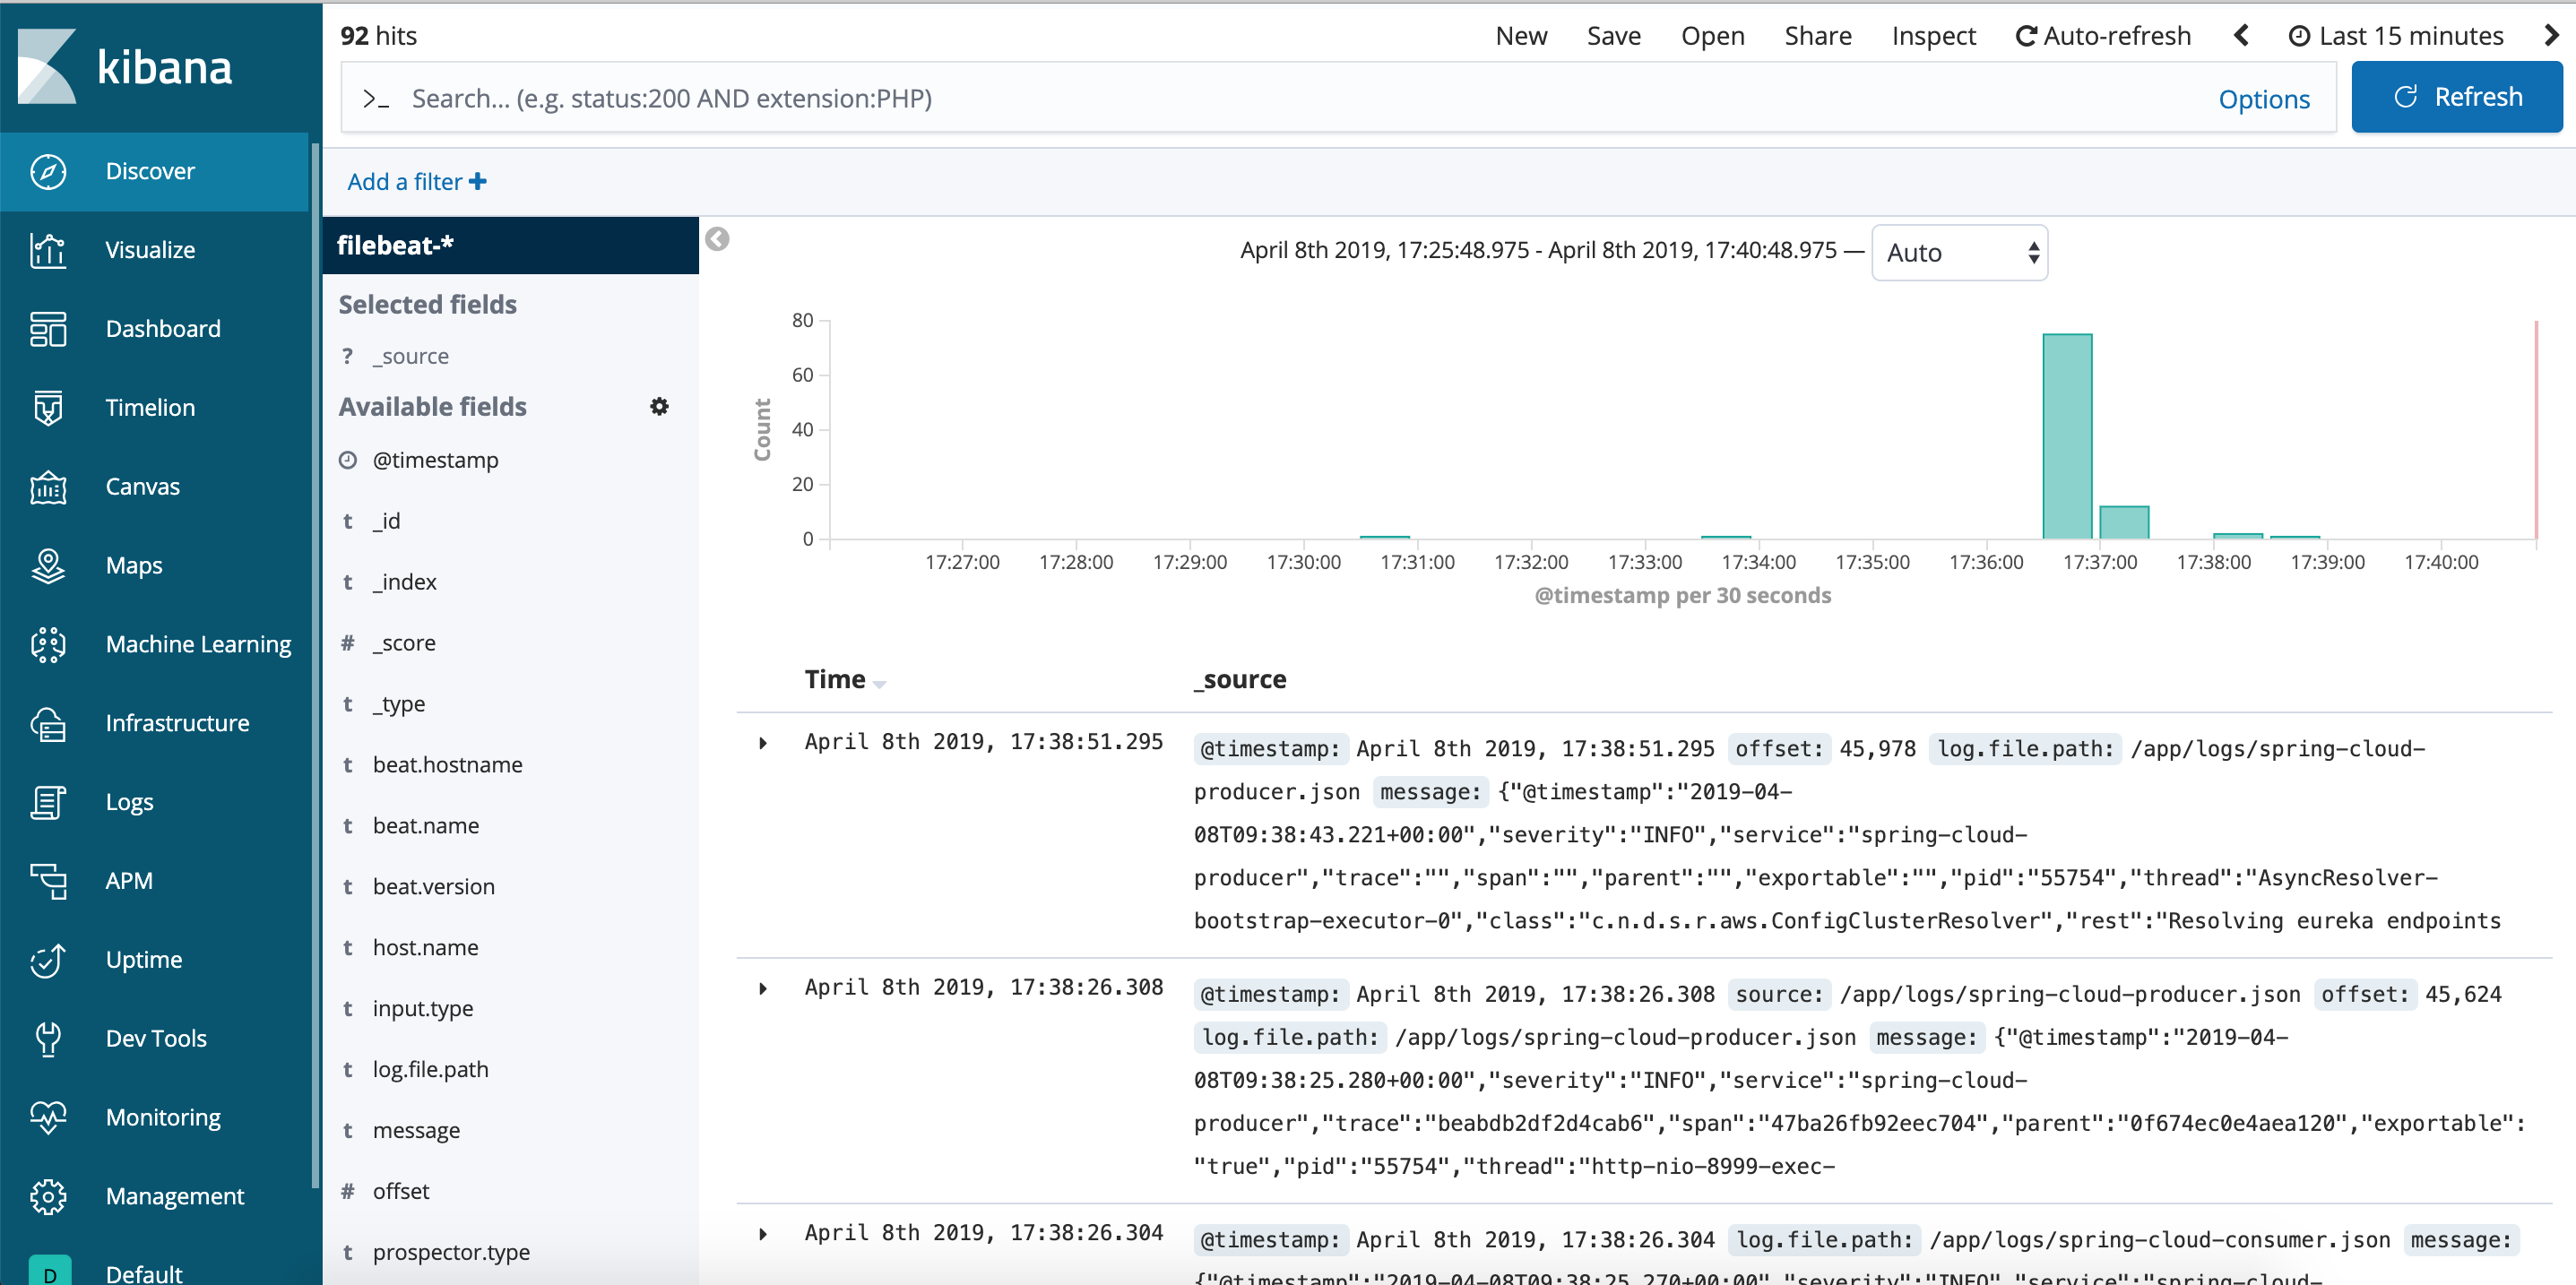This screenshot has height=1285, width=2576.
Task: Collapse the field sidebar arrow
Action: click(x=717, y=239)
